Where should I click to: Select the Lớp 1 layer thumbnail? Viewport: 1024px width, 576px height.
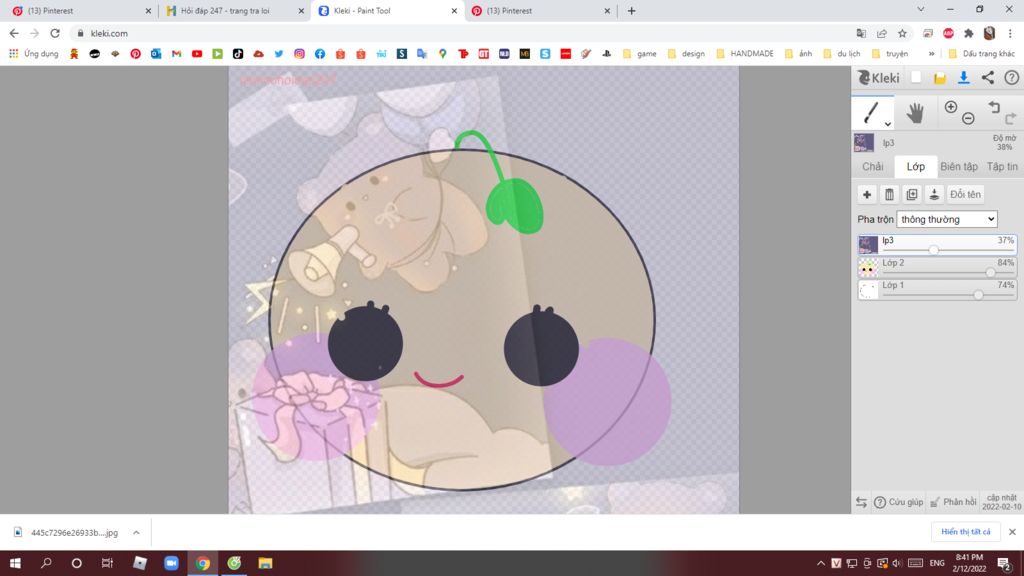(868, 289)
